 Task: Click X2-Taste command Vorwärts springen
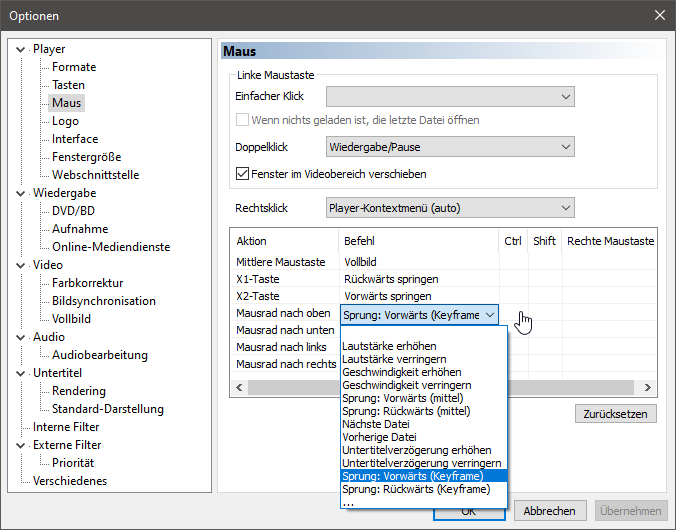click(388, 296)
